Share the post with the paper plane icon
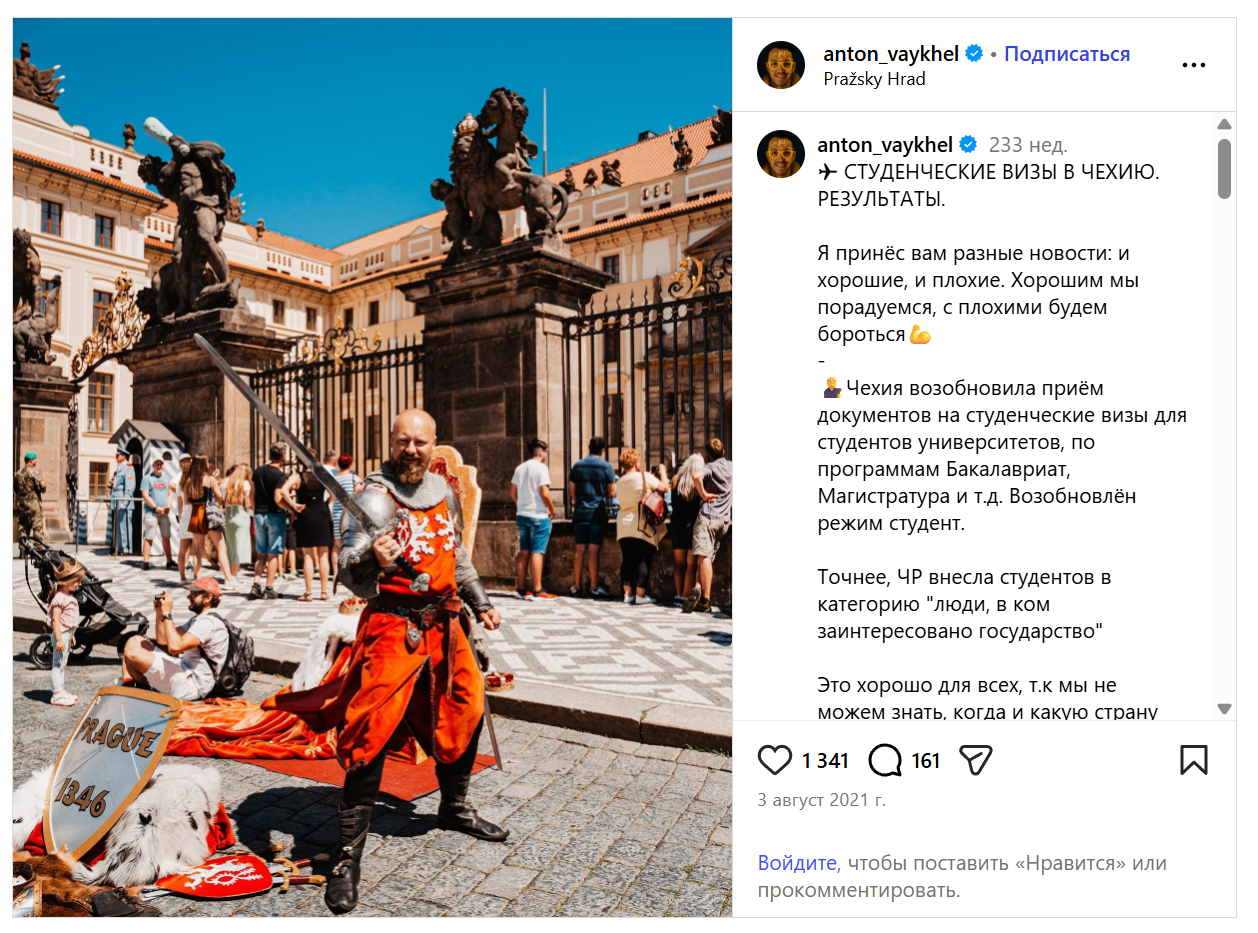 975,761
